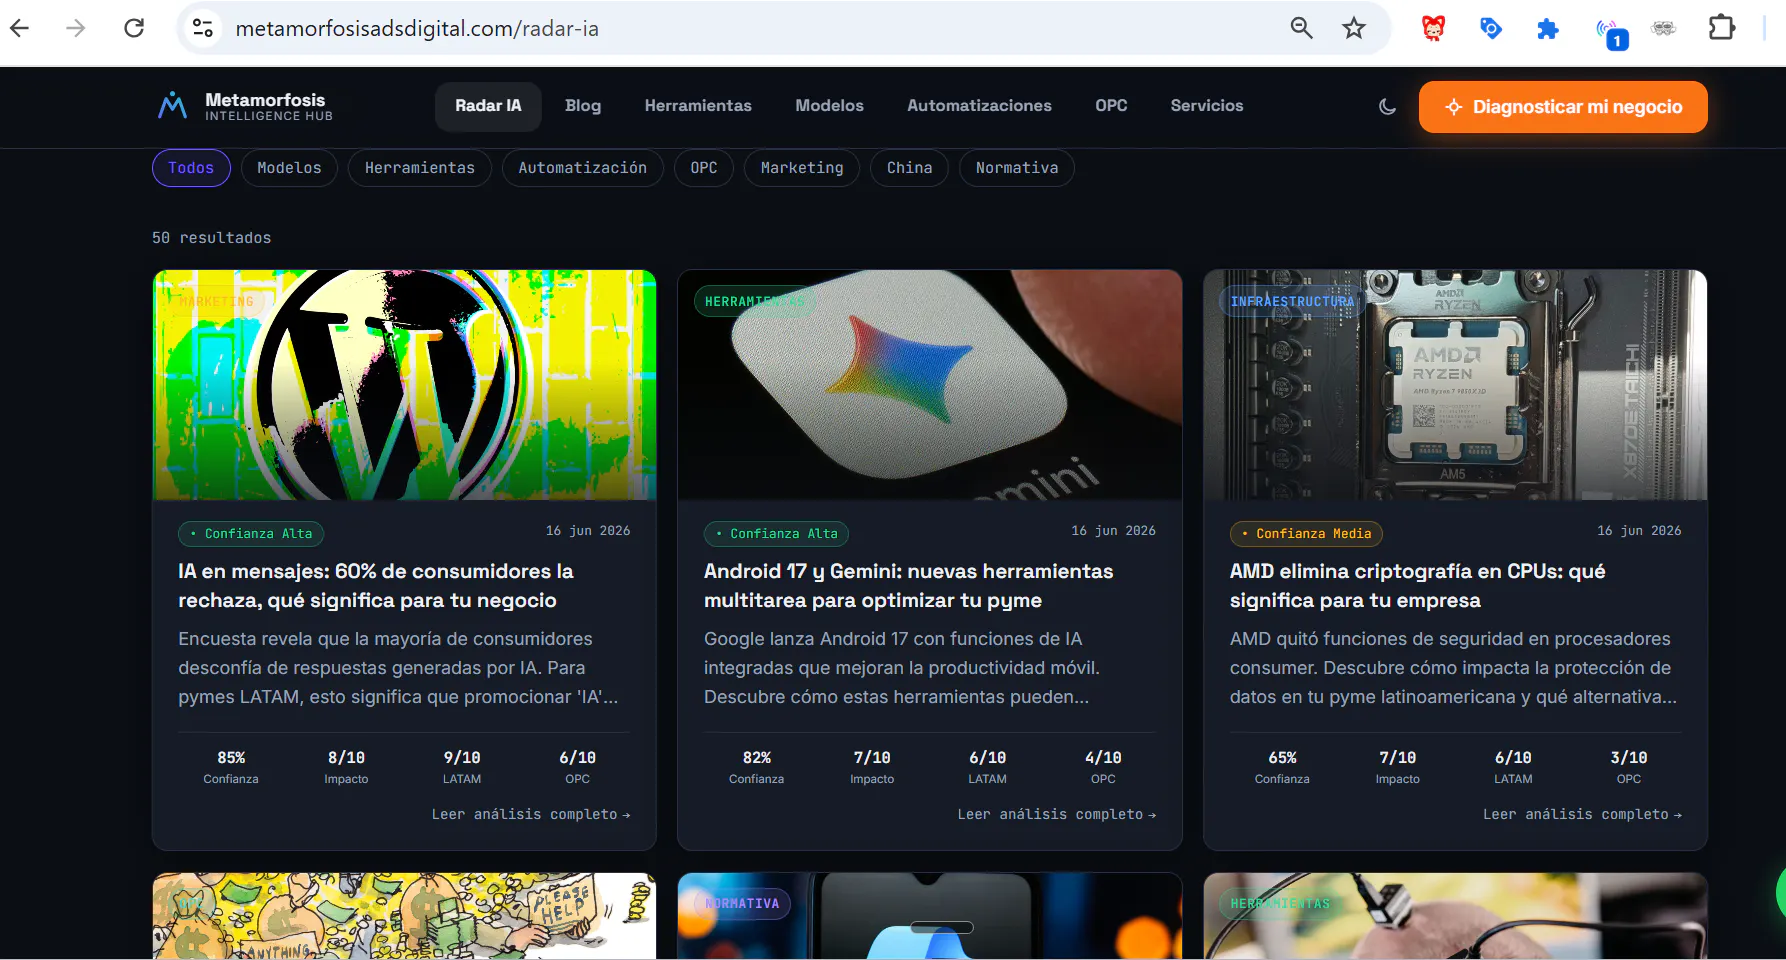The width and height of the screenshot is (1786, 960).
Task: Reload the page with the refresh icon
Action: point(134,28)
